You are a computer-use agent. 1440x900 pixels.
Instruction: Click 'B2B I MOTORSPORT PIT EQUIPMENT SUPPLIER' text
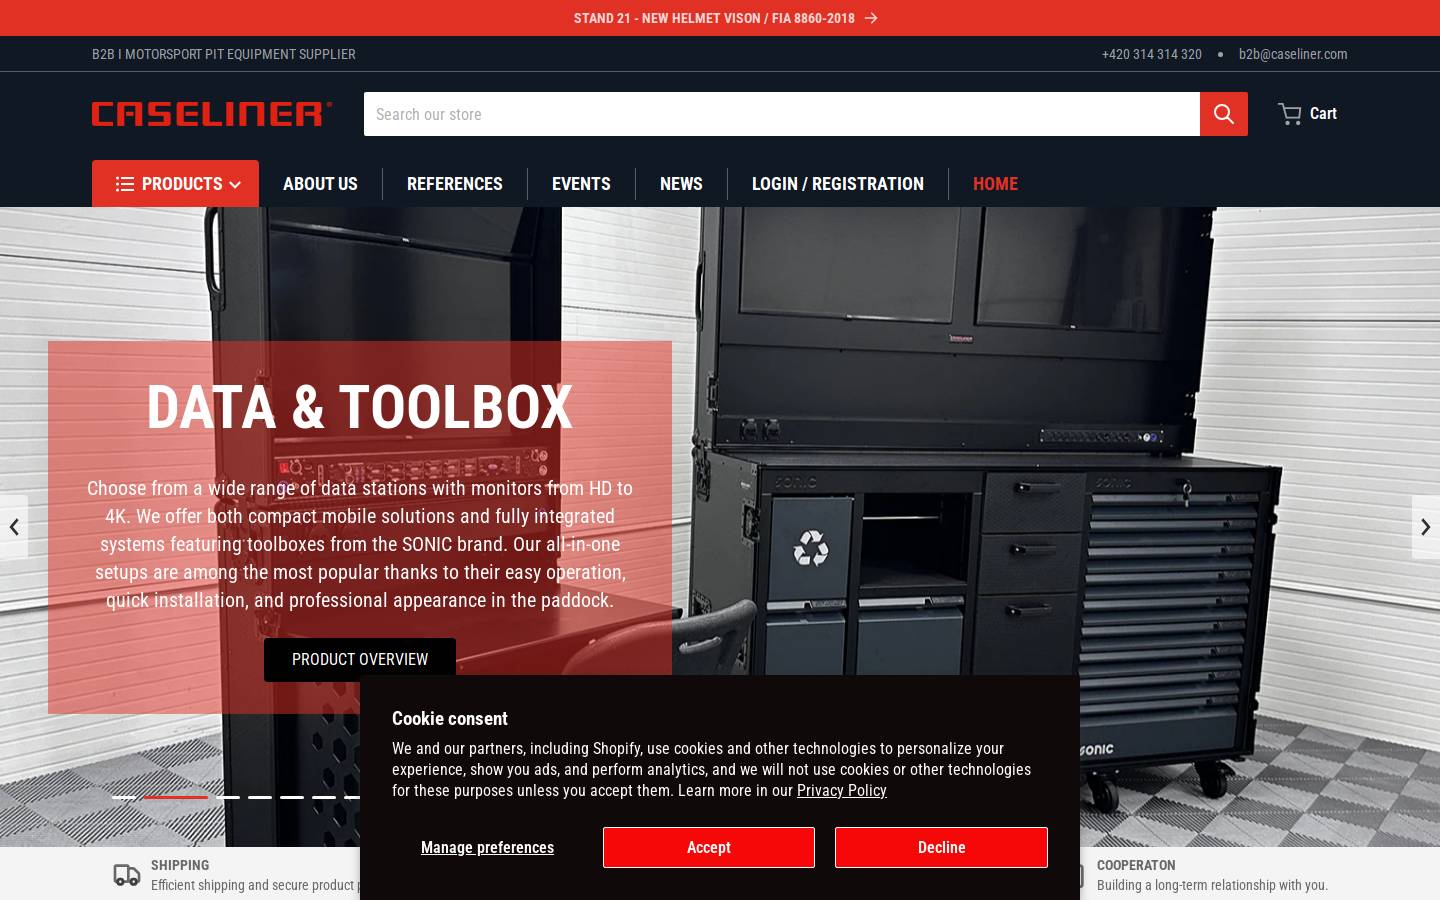pyautogui.click(x=224, y=54)
